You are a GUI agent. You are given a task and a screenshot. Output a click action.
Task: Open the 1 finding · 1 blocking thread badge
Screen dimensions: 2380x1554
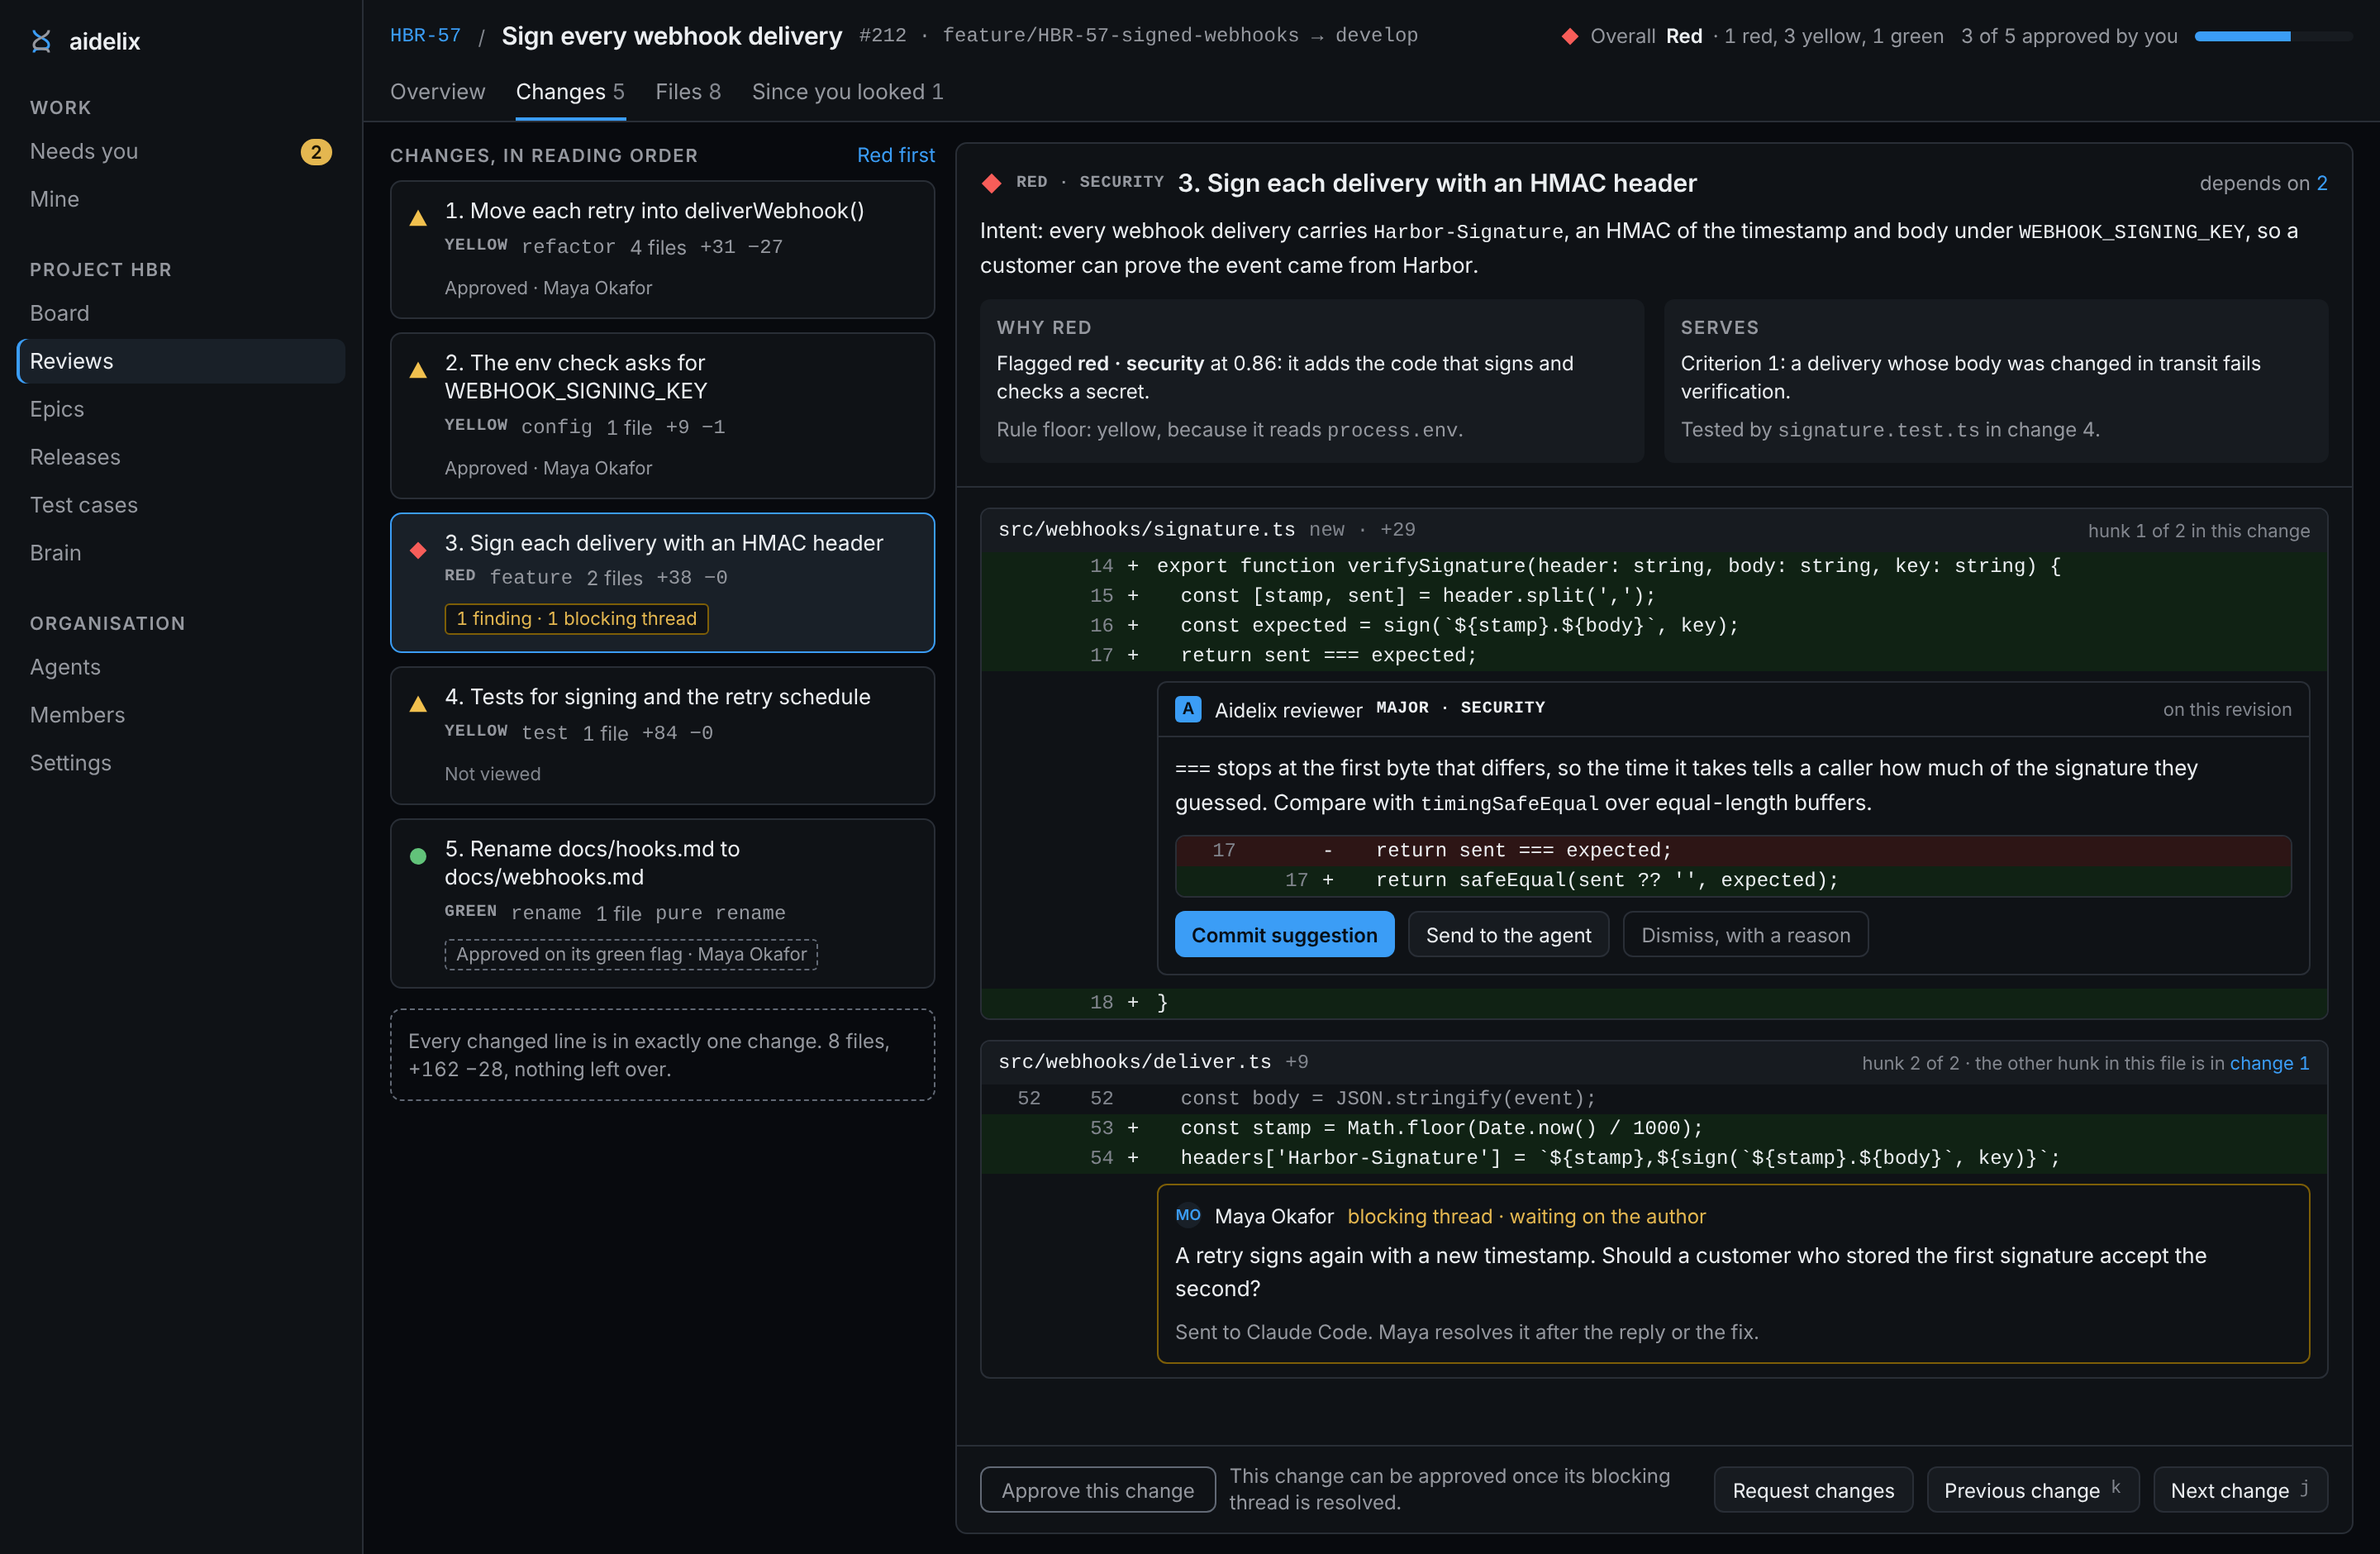pos(576,618)
